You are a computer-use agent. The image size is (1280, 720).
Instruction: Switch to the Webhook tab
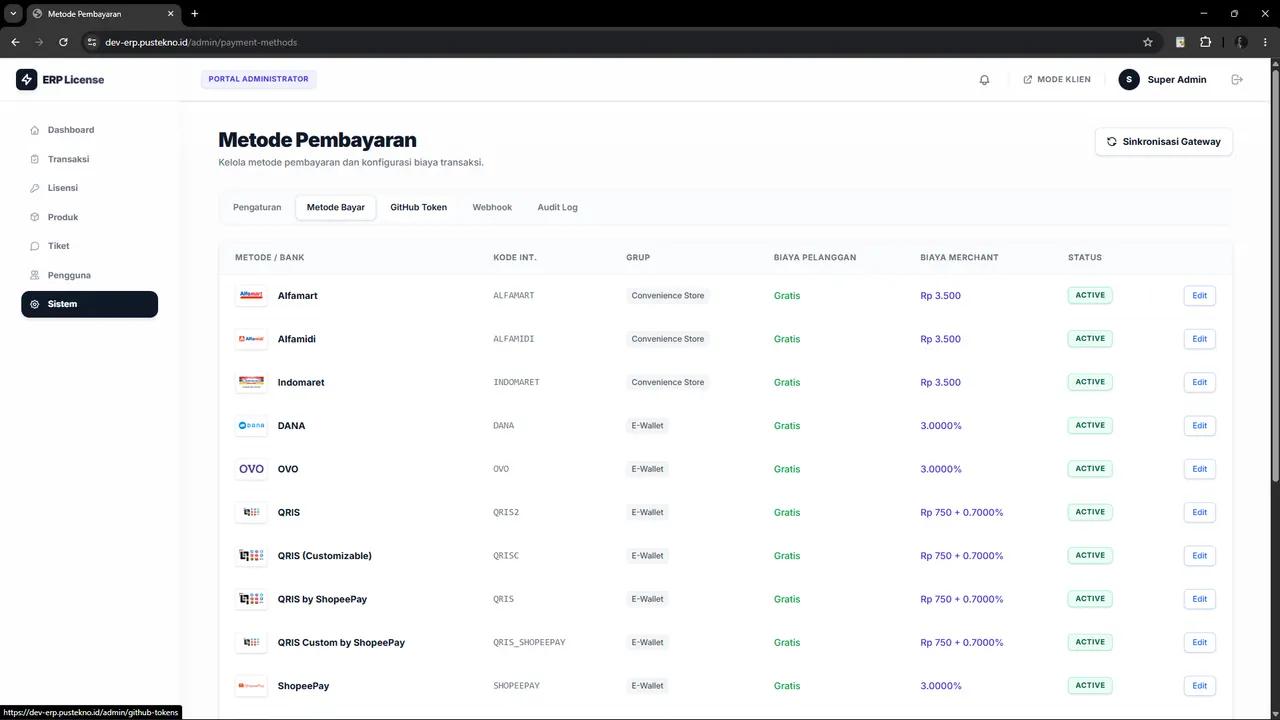pos(492,207)
